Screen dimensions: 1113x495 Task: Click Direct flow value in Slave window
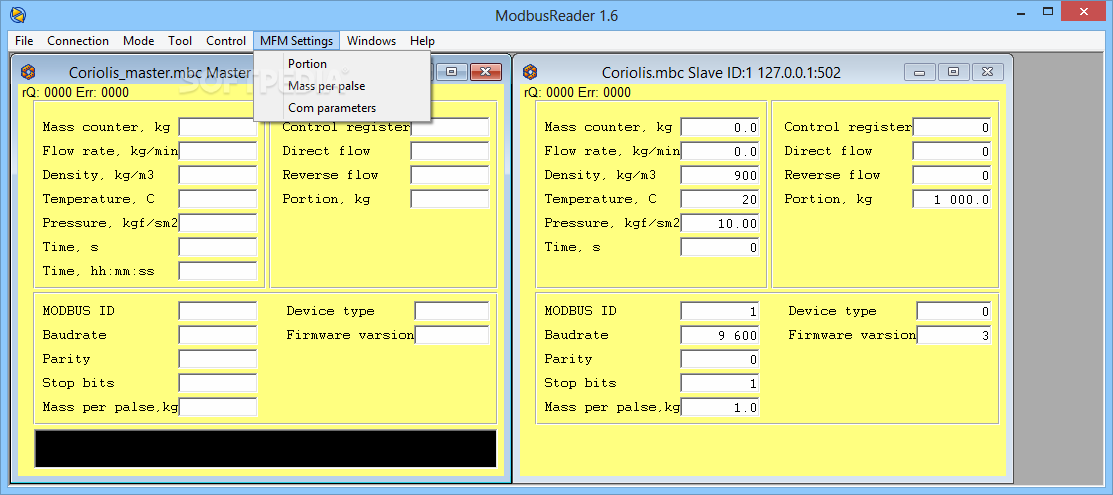[952, 152]
